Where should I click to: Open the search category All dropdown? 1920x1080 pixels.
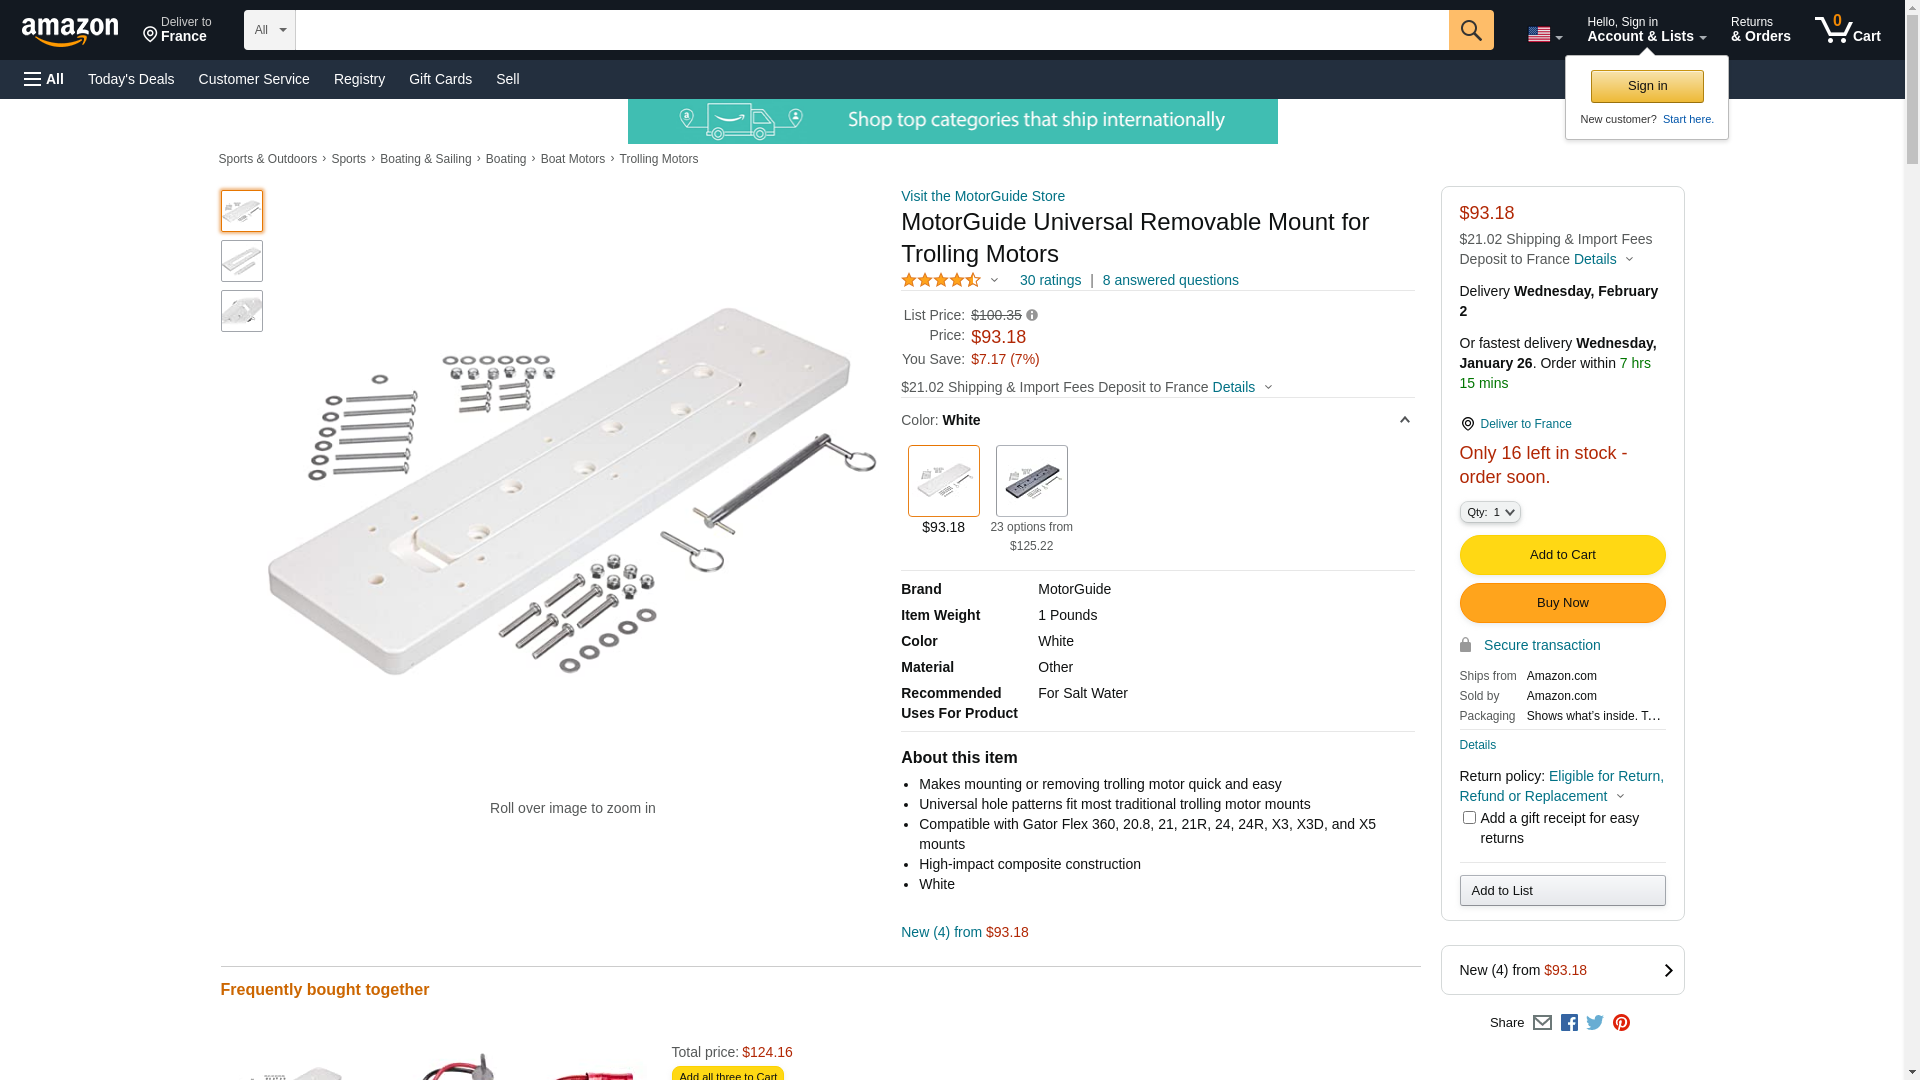coord(269,30)
